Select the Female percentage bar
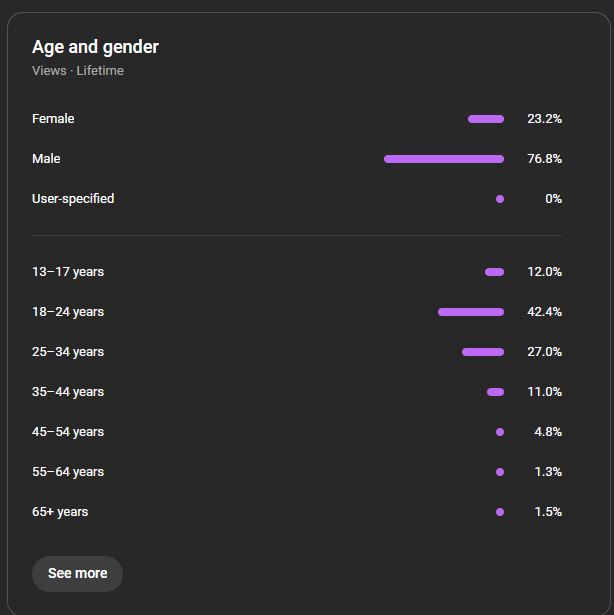This screenshot has height=615, width=614. (x=486, y=119)
